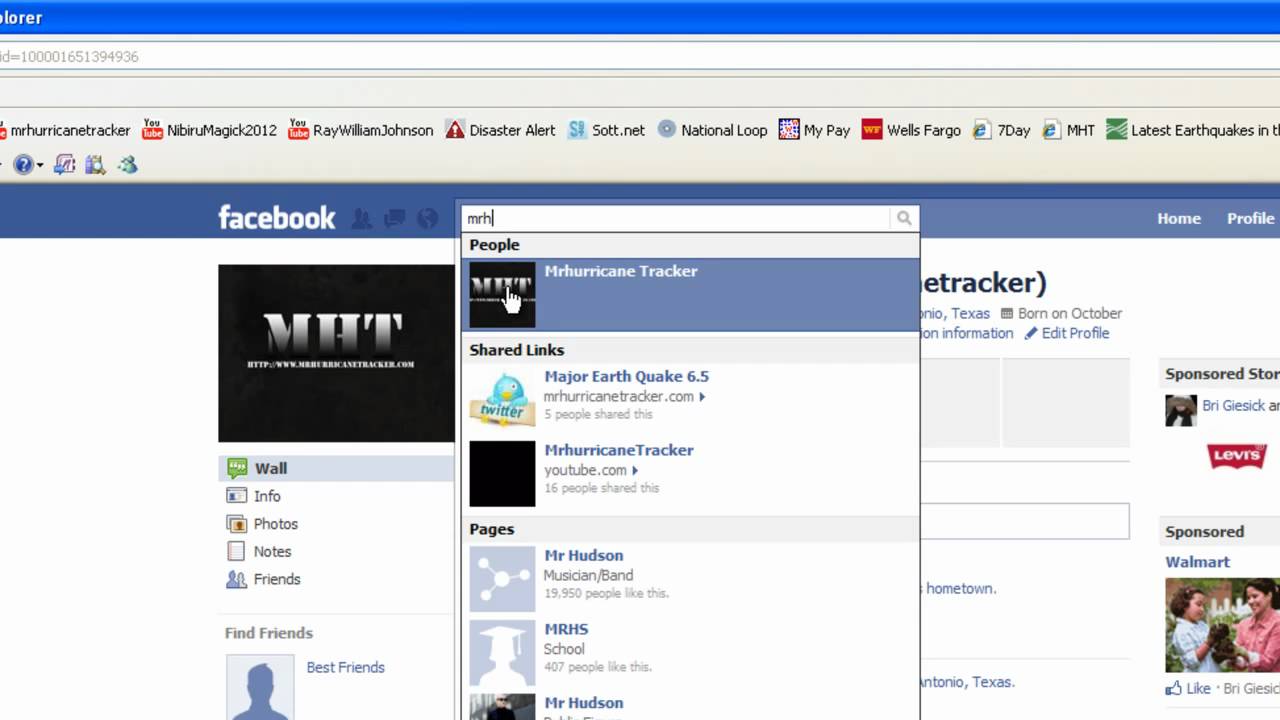Open mrhurricanetracker favorite
The image size is (1280, 720).
[66, 130]
